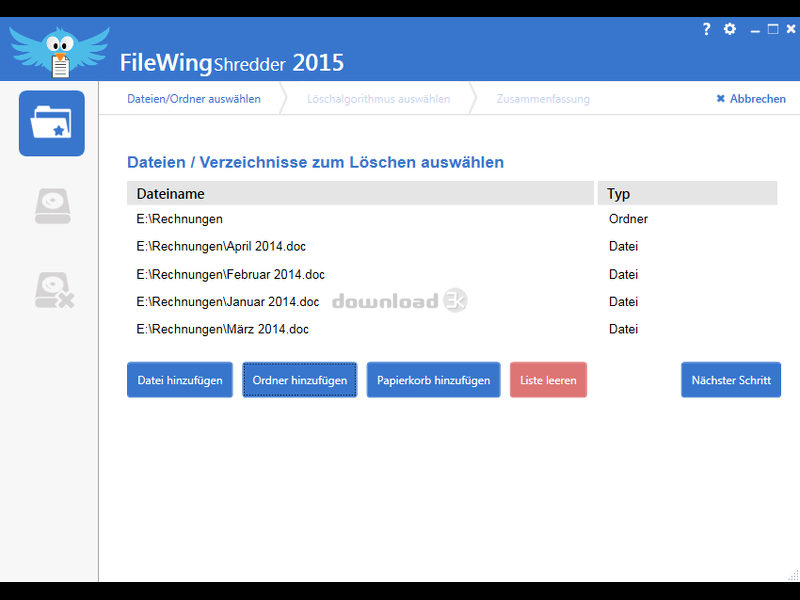
Task: Click Abbrechen to cancel
Action: point(751,99)
